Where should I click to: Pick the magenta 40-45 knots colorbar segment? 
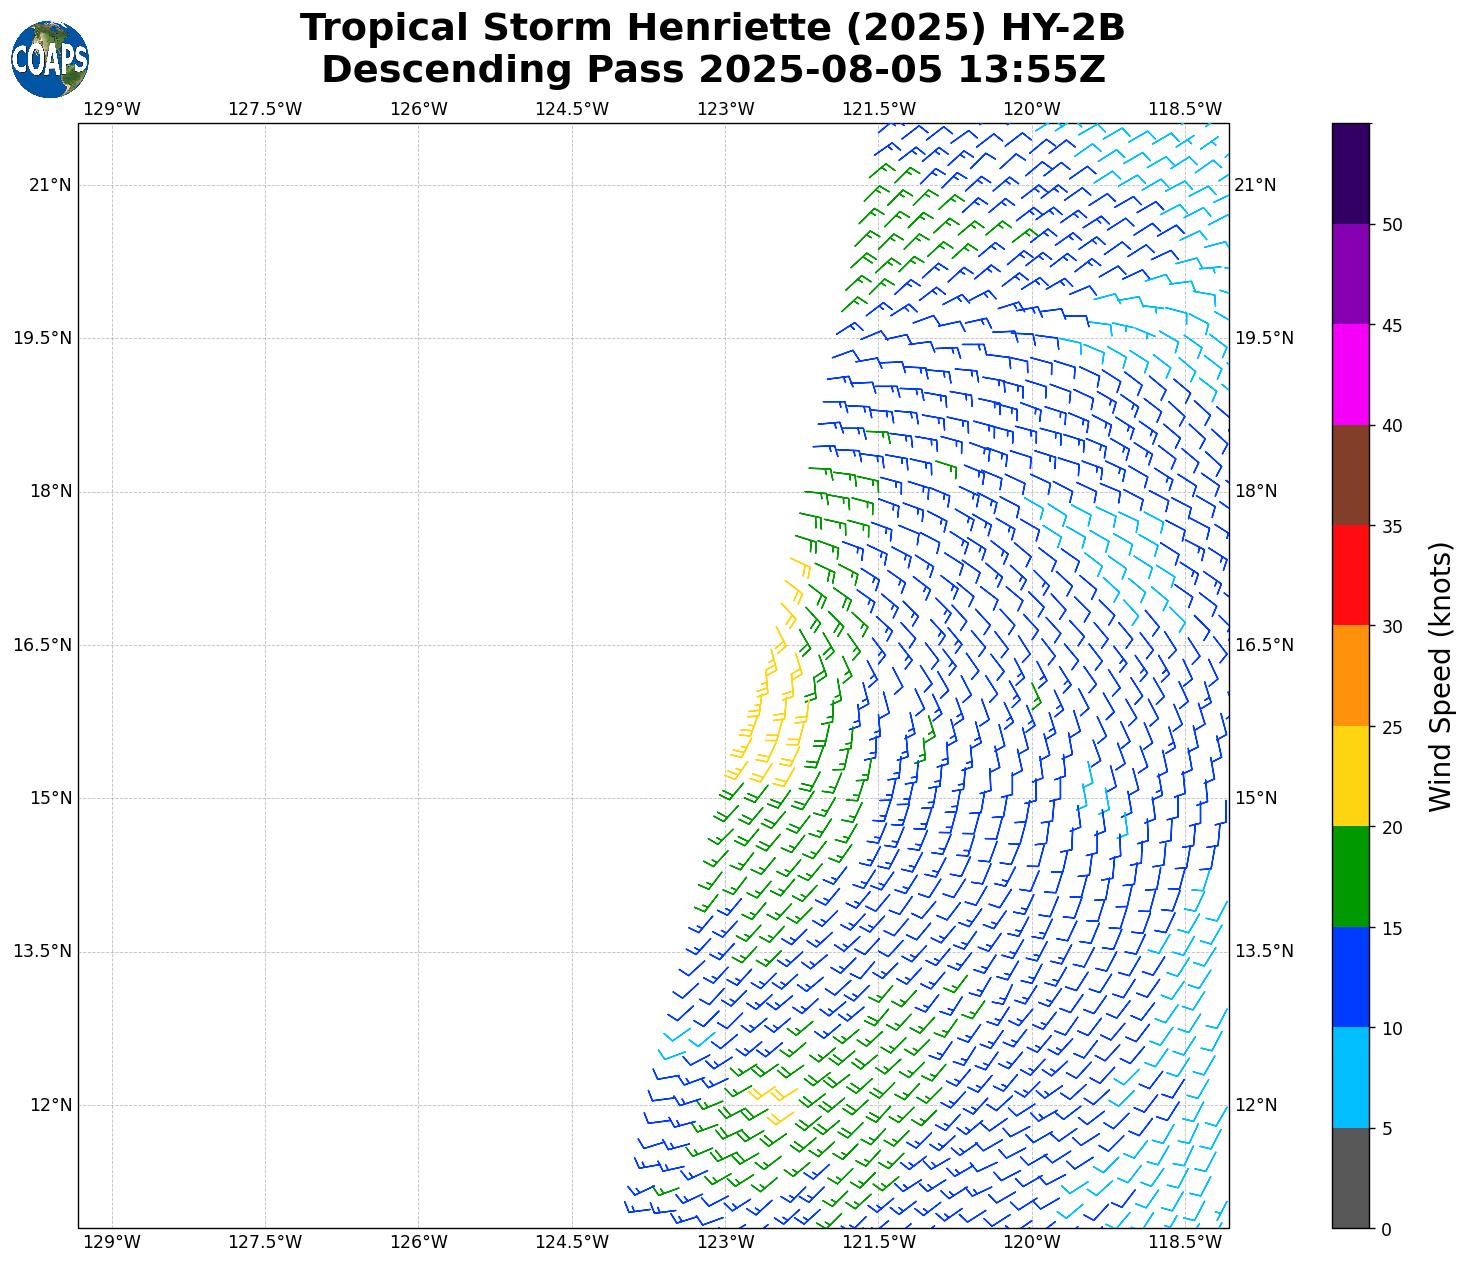[1350, 374]
